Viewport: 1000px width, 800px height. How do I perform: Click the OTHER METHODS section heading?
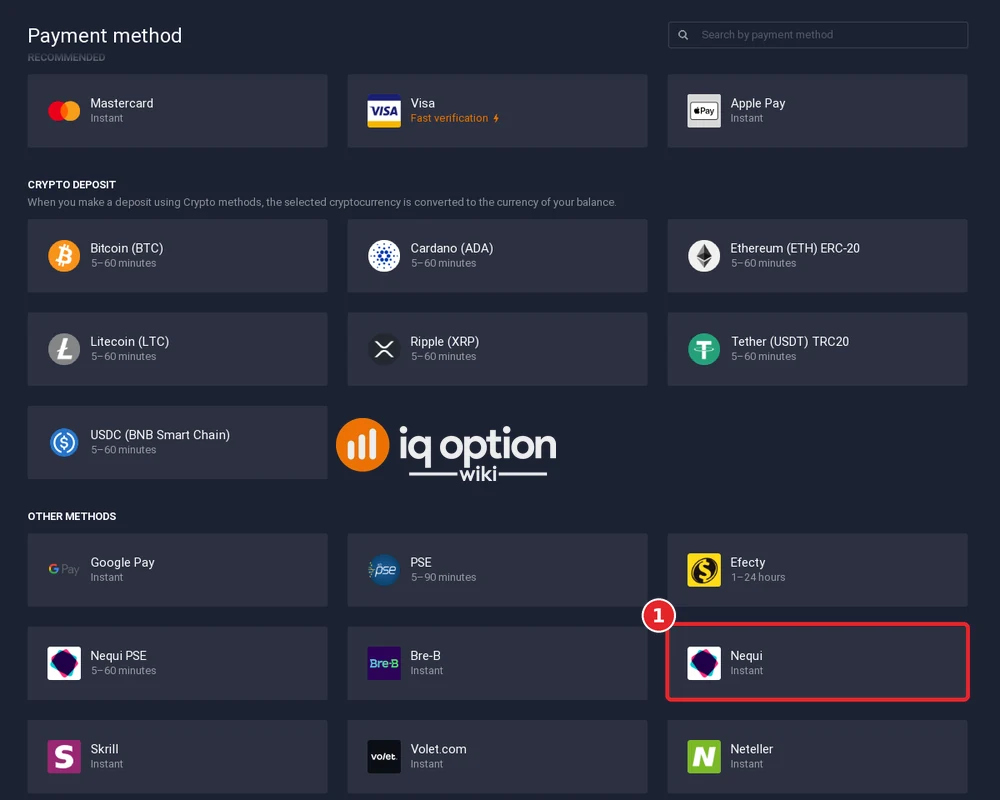[71, 517]
